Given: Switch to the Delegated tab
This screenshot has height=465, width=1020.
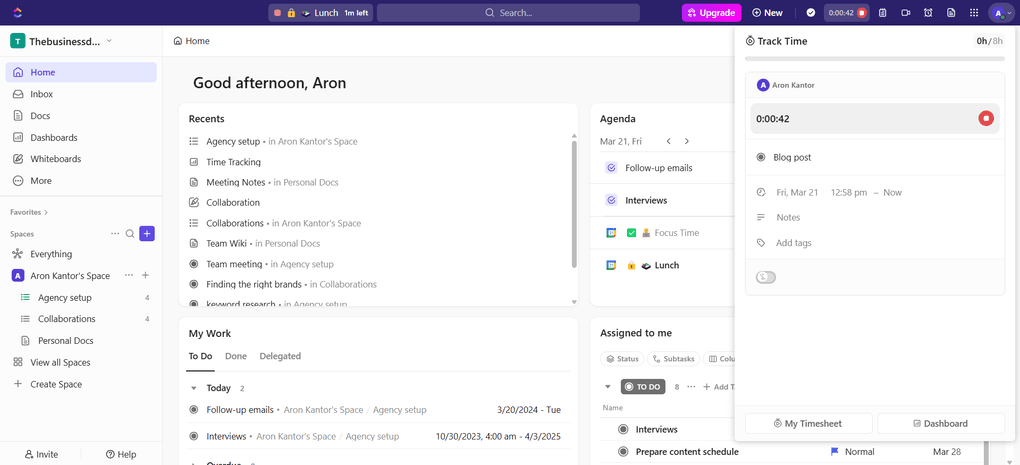Looking at the screenshot, I should click(x=280, y=356).
